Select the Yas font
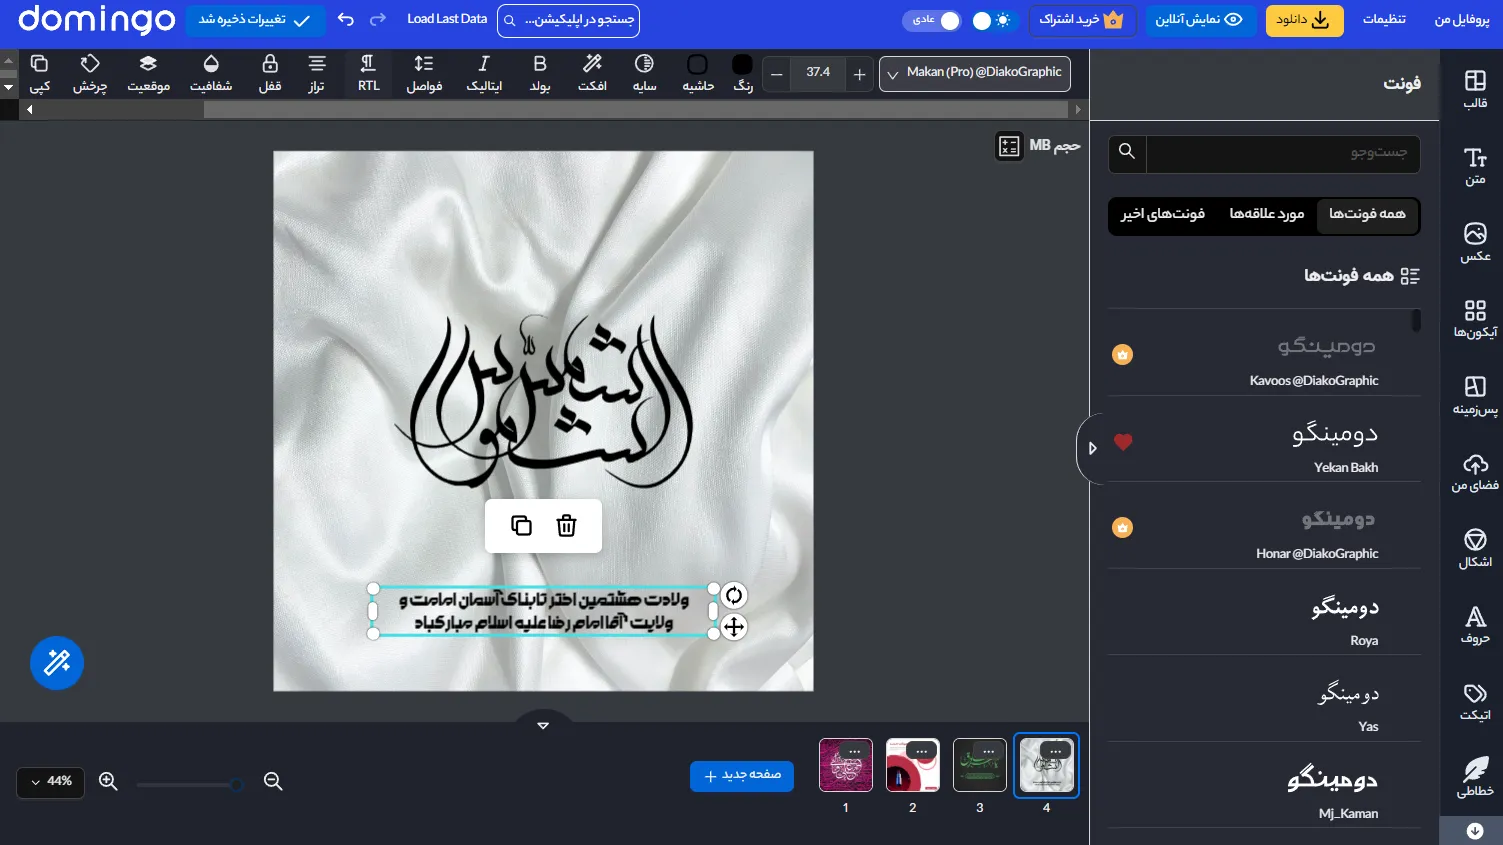Screen dimensions: 1503x845 [1264, 699]
